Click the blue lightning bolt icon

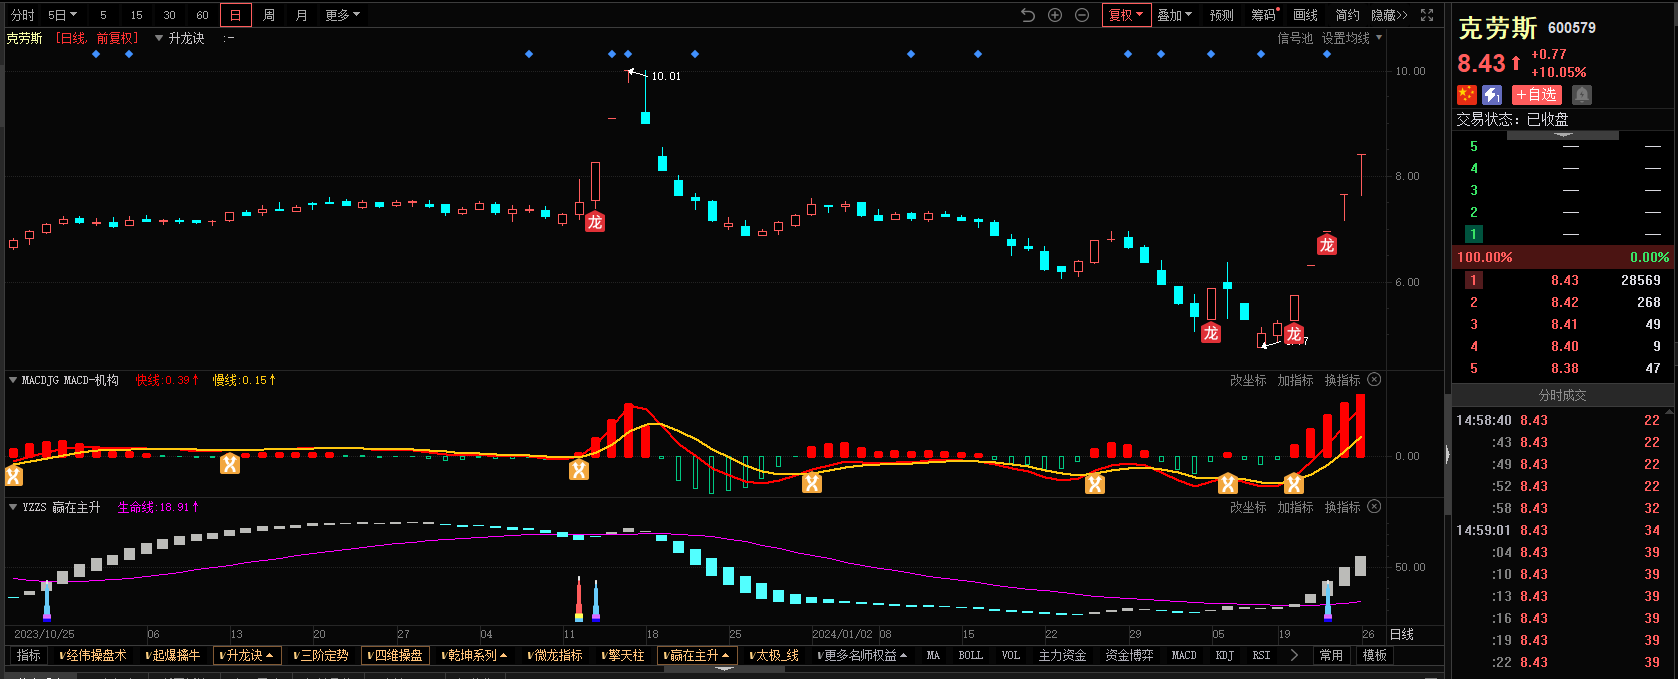pyautogui.click(x=1492, y=95)
